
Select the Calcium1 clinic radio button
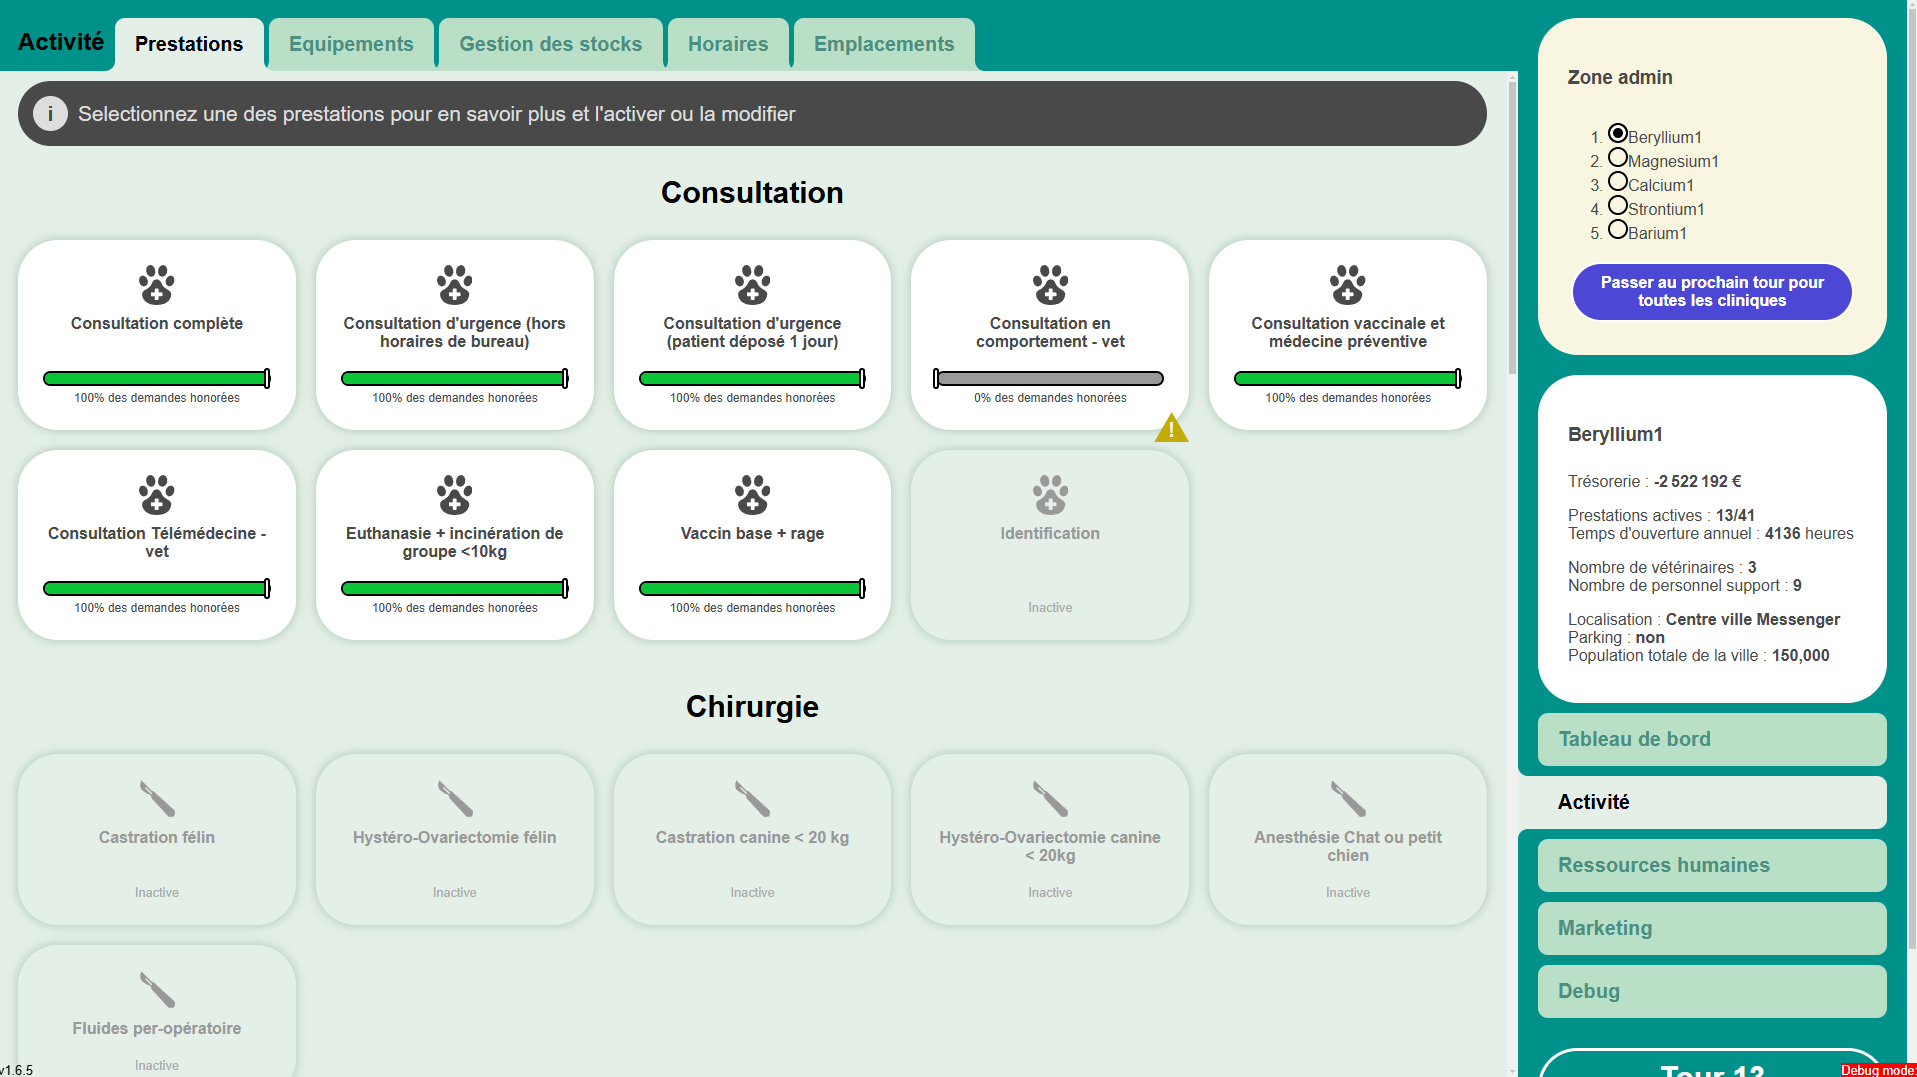[1617, 182]
